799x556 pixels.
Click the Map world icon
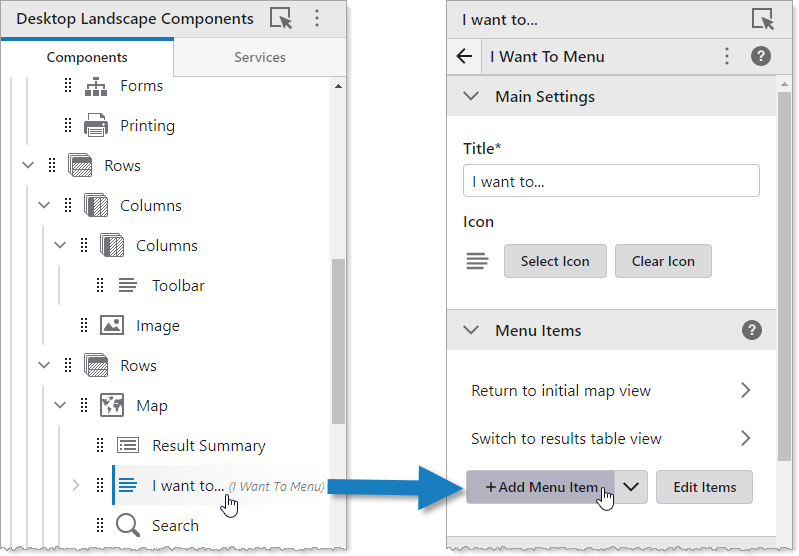click(x=112, y=405)
